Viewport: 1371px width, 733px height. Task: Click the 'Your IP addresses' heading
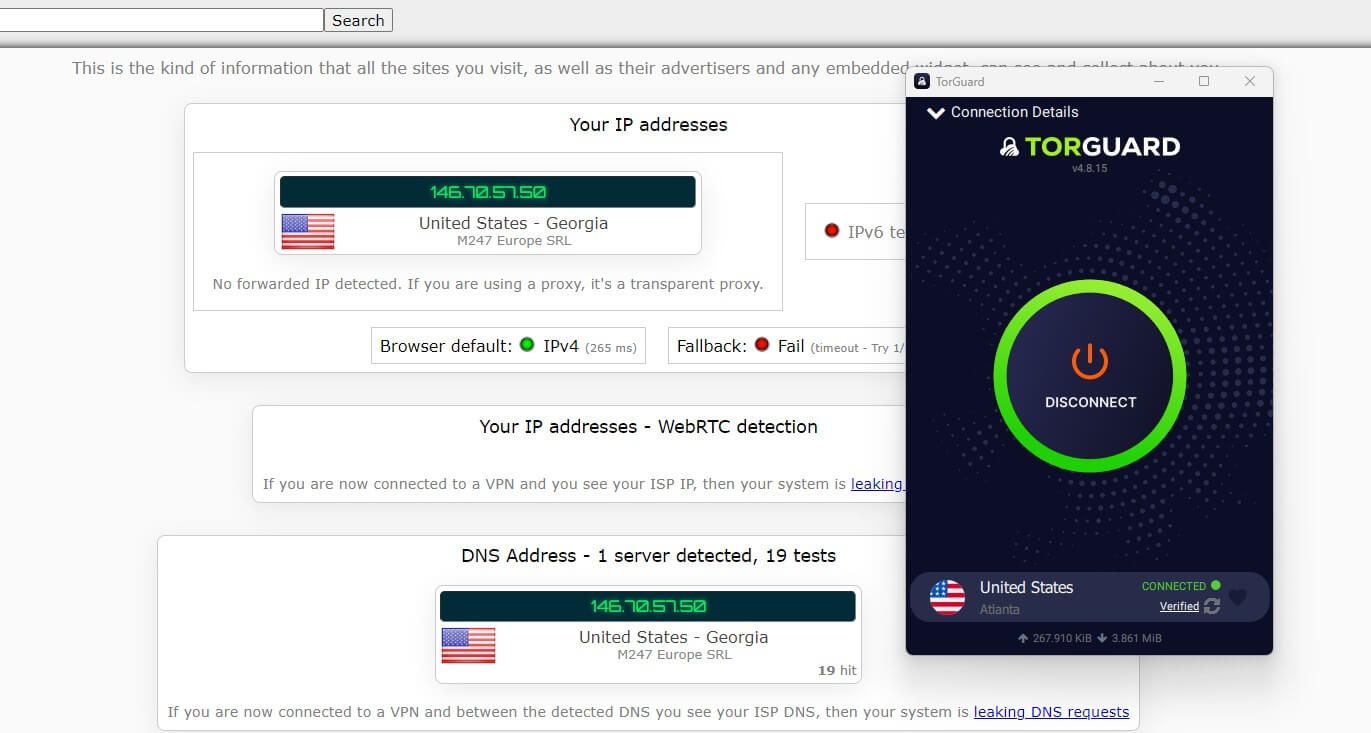coord(648,125)
